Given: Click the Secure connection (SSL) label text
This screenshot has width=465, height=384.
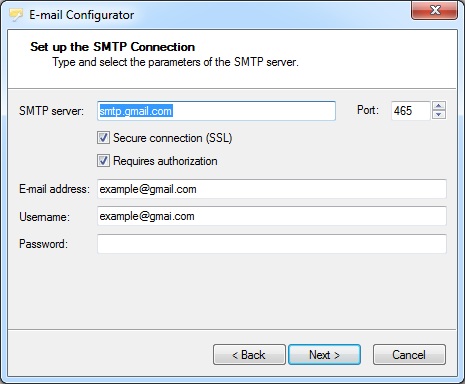Looking at the screenshot, I should point(173,138).
